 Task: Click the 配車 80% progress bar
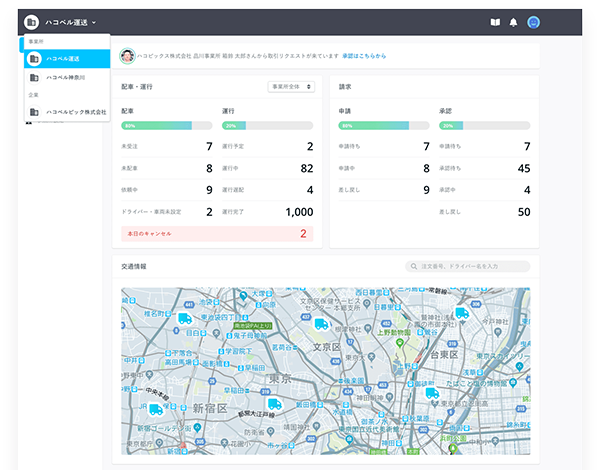click(166, 126)
